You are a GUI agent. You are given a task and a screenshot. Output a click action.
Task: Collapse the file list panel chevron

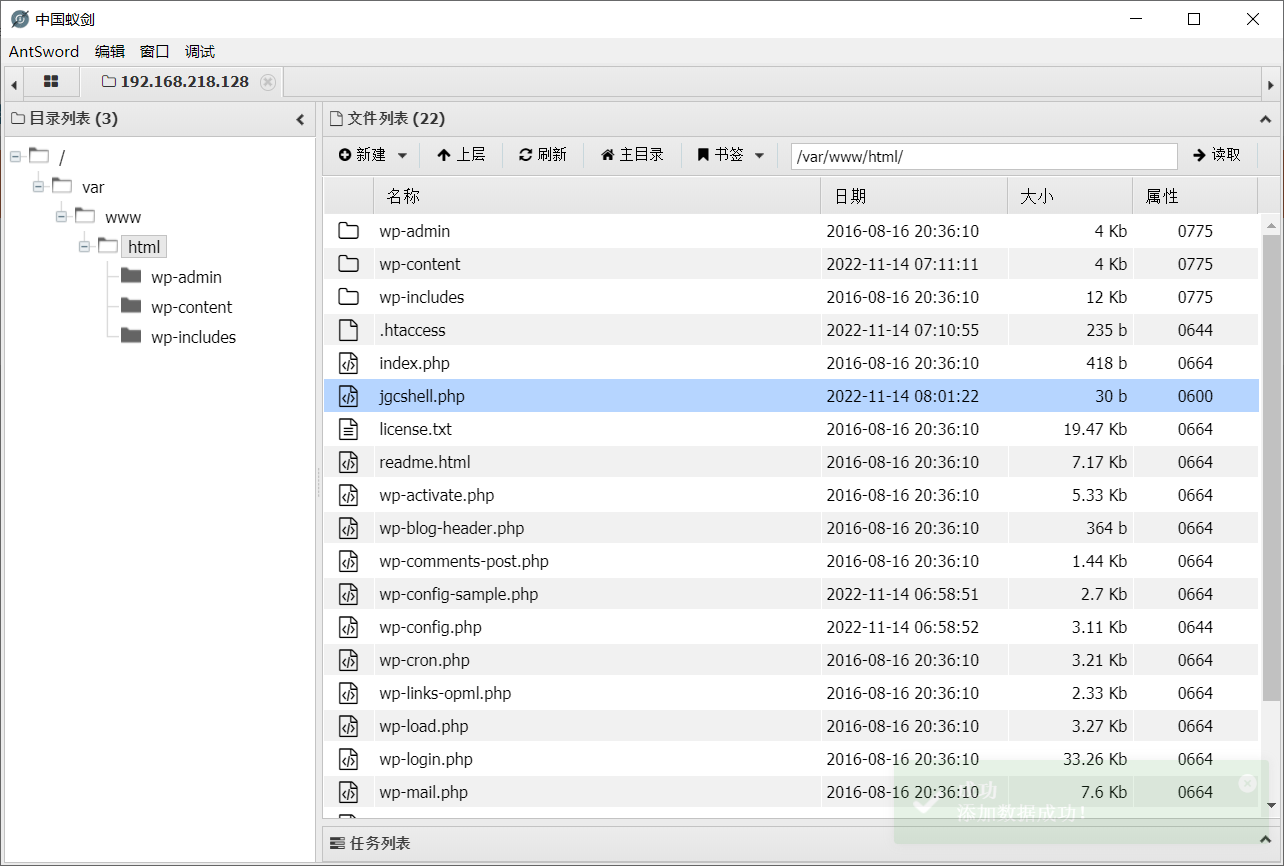[x=1265, y=119]
